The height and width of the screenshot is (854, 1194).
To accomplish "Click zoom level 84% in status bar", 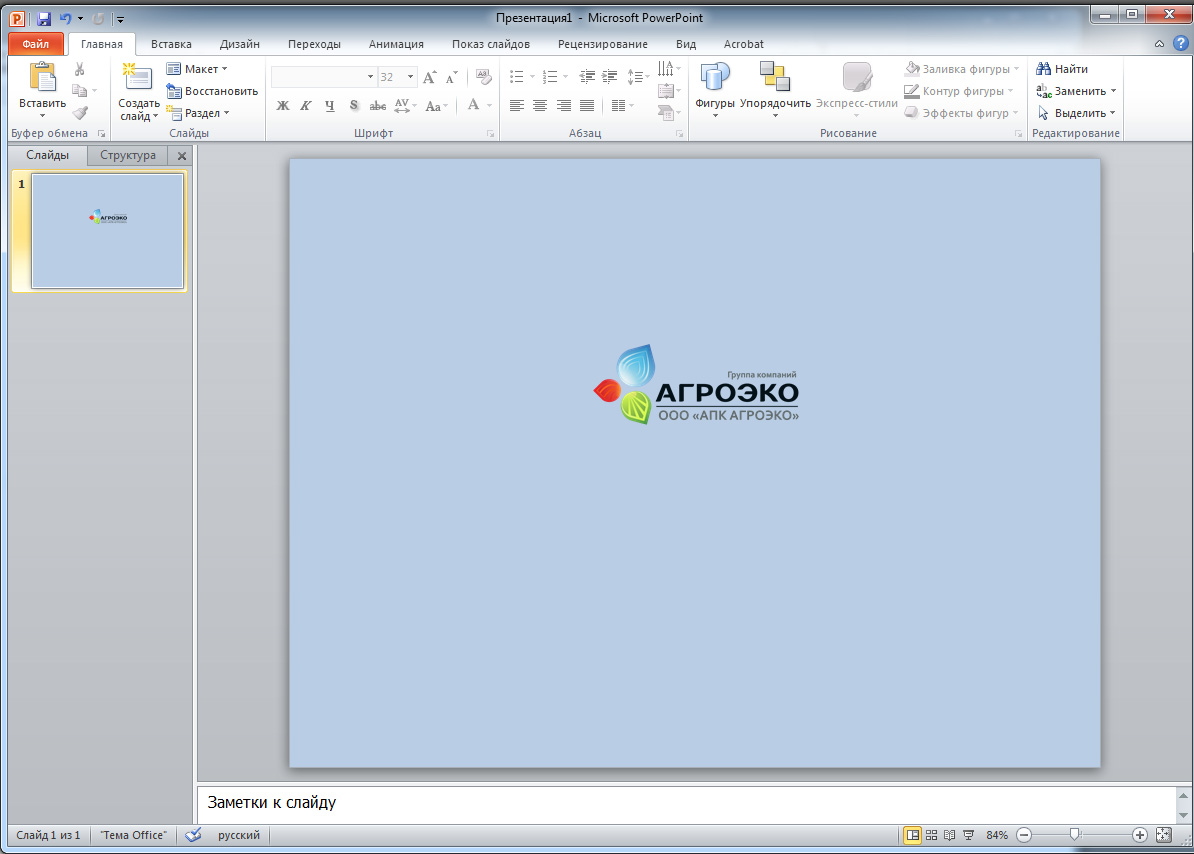I will tap(997, 835).
